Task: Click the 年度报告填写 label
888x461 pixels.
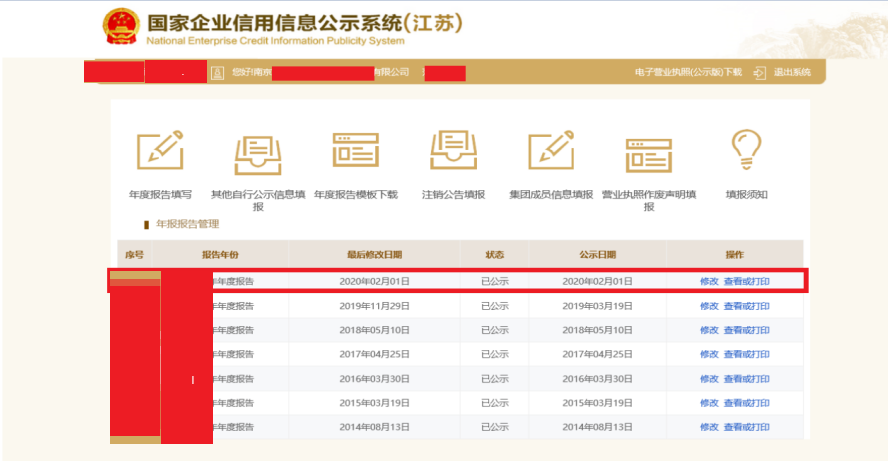Action: pos(160,194)
